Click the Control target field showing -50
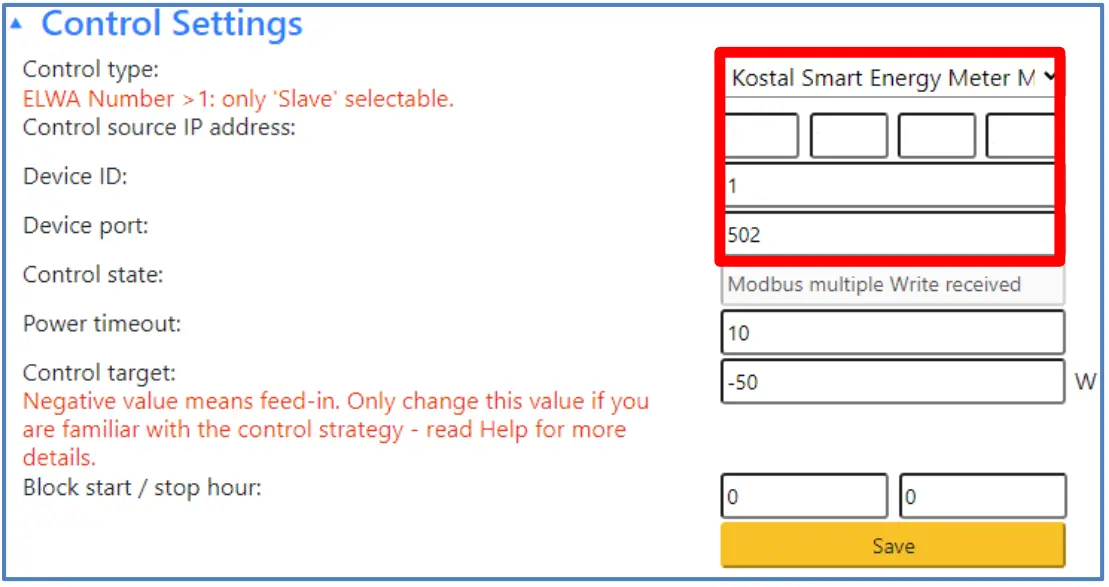 (892, 381)
